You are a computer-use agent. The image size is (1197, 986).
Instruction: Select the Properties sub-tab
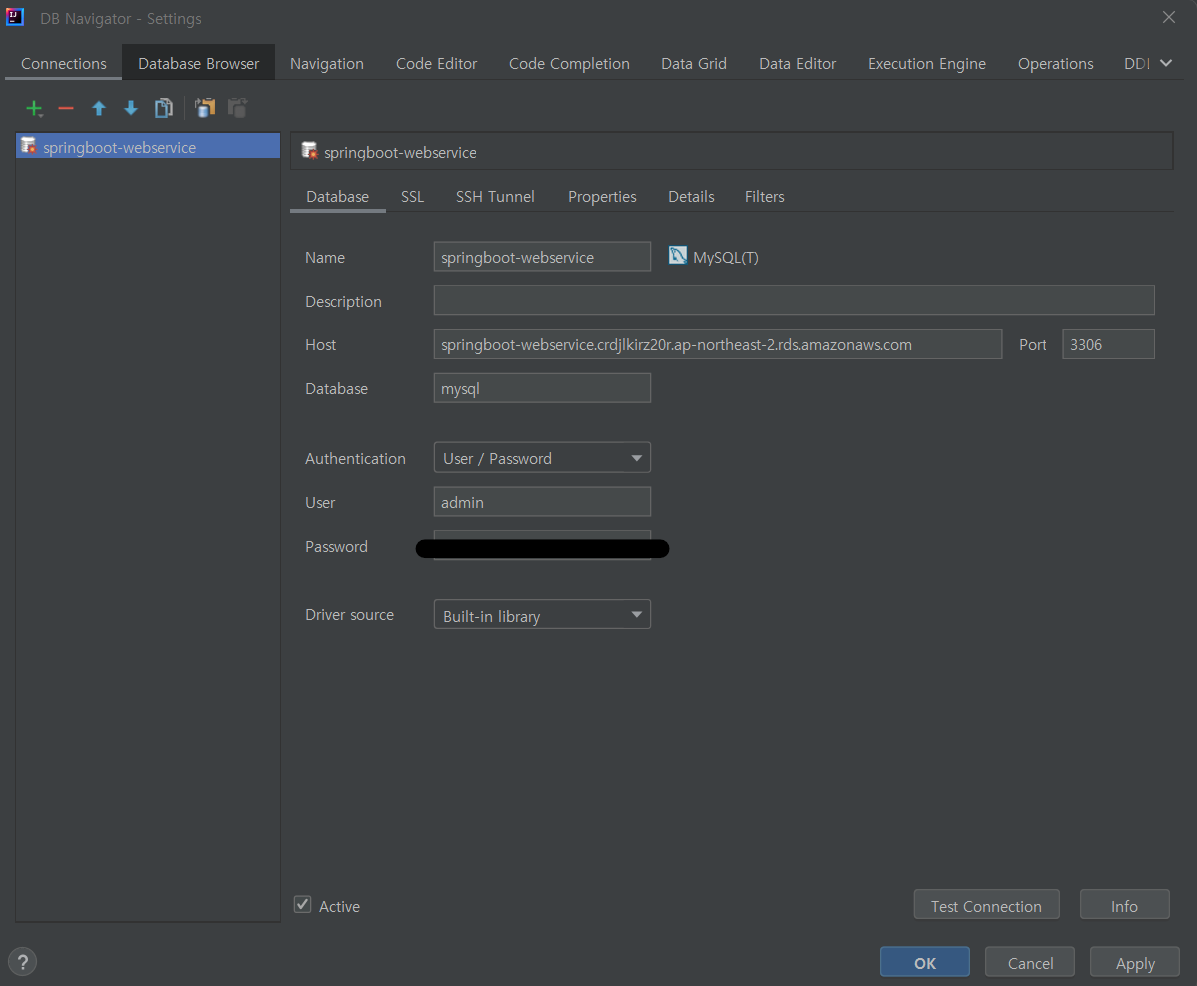602,197
